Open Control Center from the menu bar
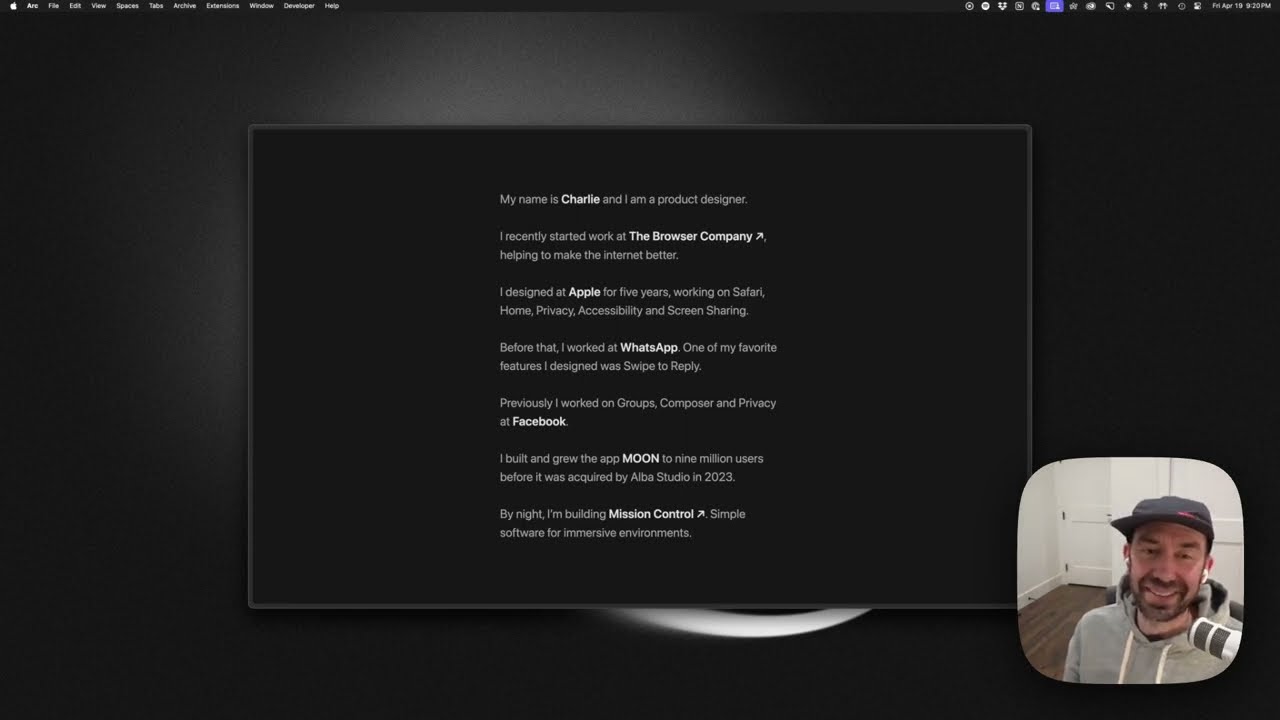 (1198, 6)
